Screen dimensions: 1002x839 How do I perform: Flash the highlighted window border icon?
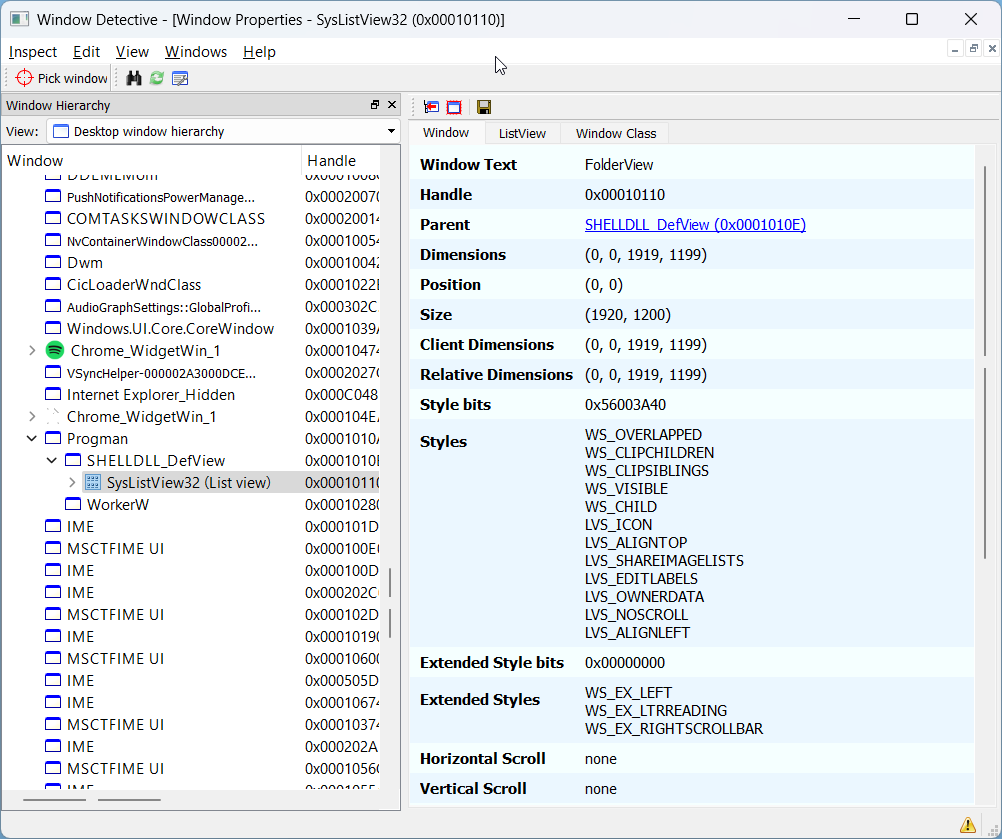455,106
